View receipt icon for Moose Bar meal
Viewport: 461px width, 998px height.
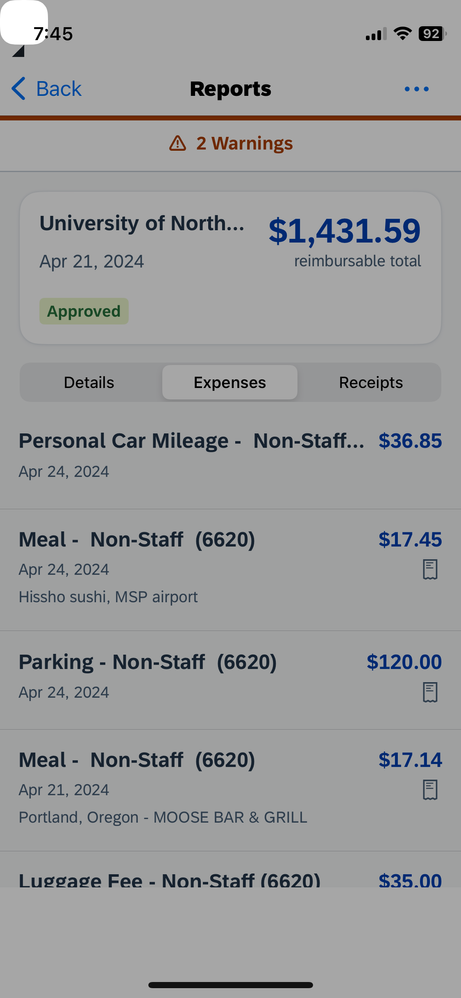tap(430, 789)
